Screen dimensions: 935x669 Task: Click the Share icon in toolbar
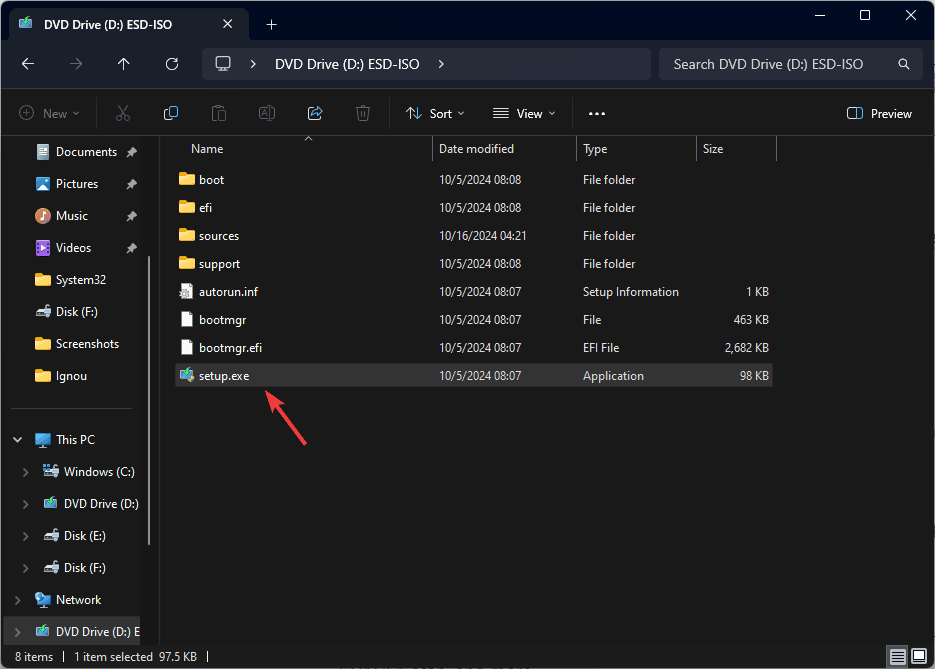(315, 114)
